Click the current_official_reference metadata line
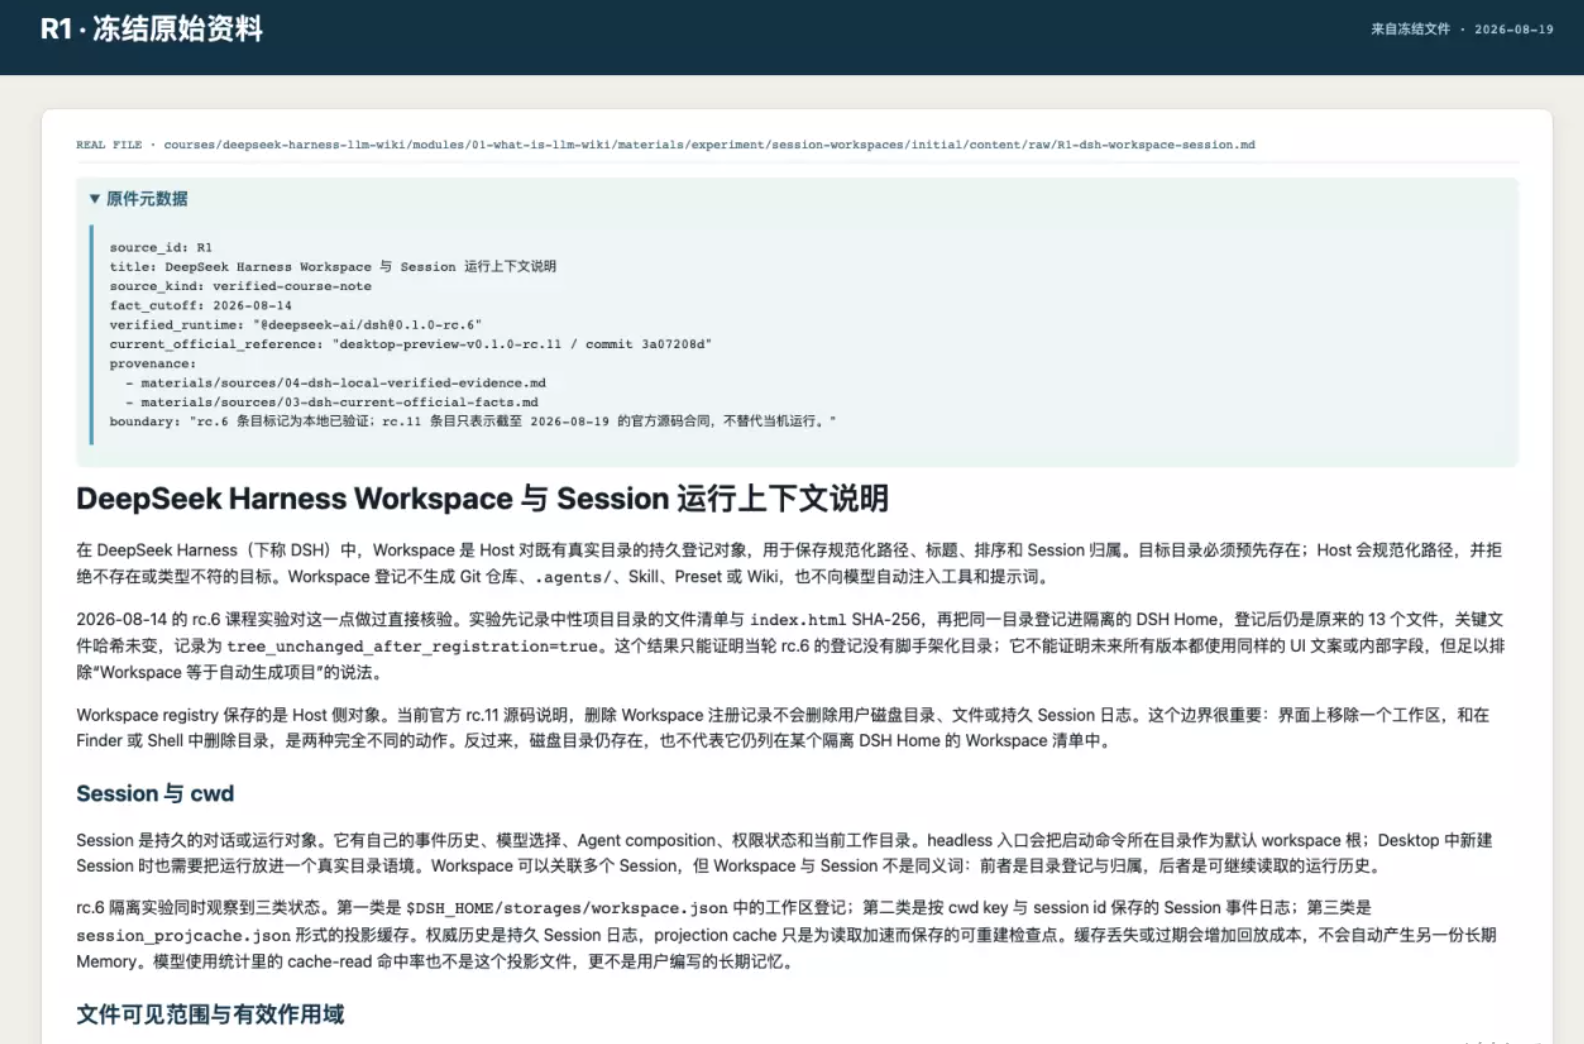Viewport: 1584px width, 1044px height. 411,344
